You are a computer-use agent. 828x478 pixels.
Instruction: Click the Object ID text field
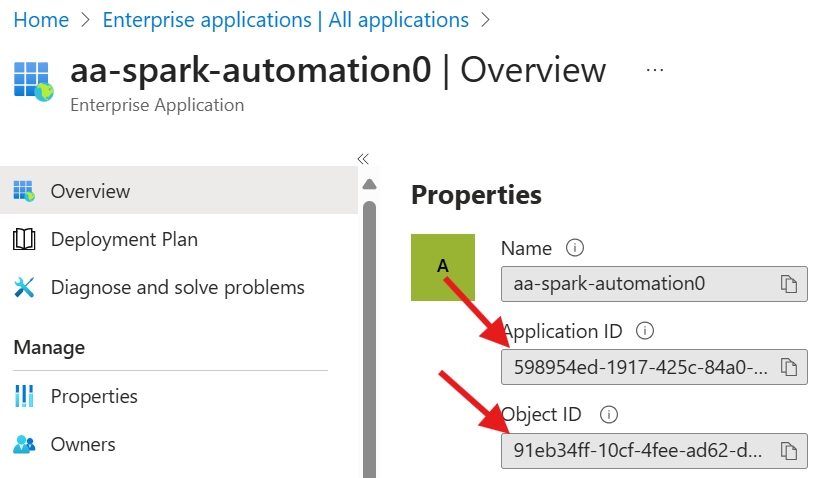tap(640, 451)
